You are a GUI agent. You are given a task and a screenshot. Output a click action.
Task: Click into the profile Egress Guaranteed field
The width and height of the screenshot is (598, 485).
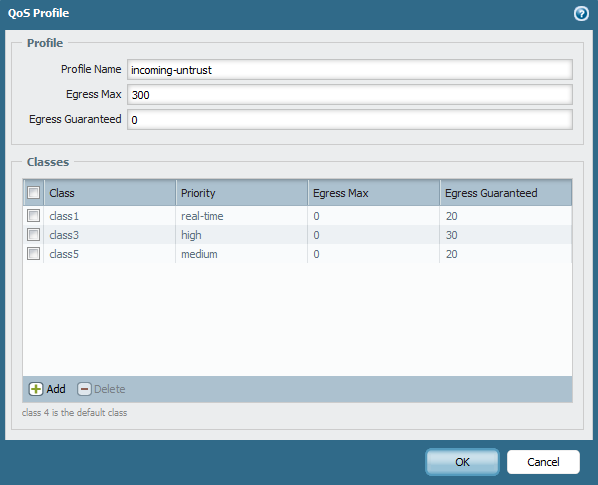[350, 120]
